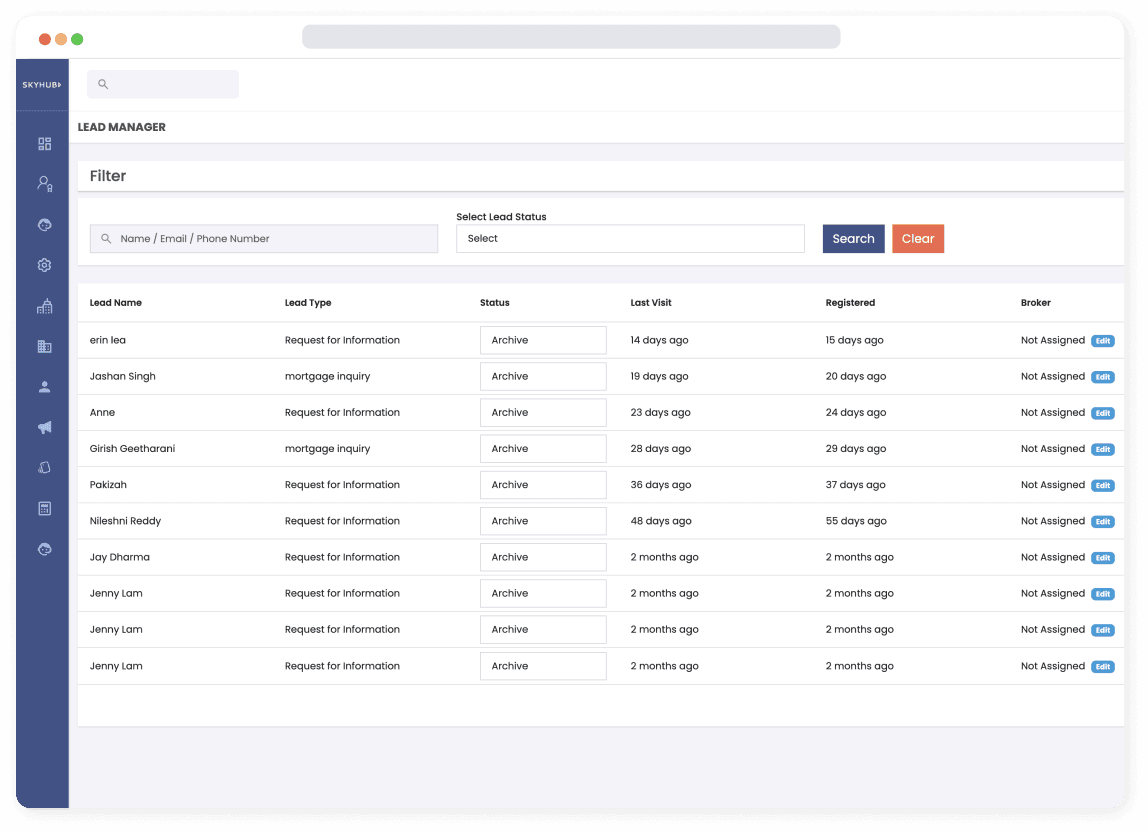This screenshot has height=833, width=1148.
Task: Open the dashboard grid icon in sidebar
Action: [x=44, y=144]
